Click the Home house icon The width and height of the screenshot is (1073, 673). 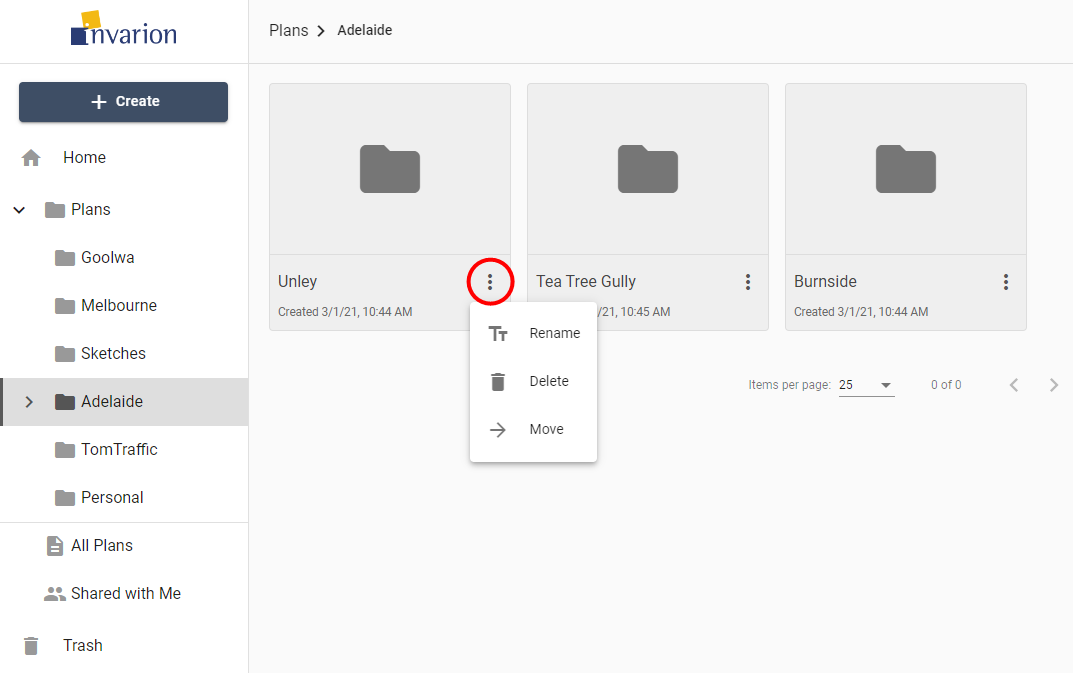click(x=31, y=158)
